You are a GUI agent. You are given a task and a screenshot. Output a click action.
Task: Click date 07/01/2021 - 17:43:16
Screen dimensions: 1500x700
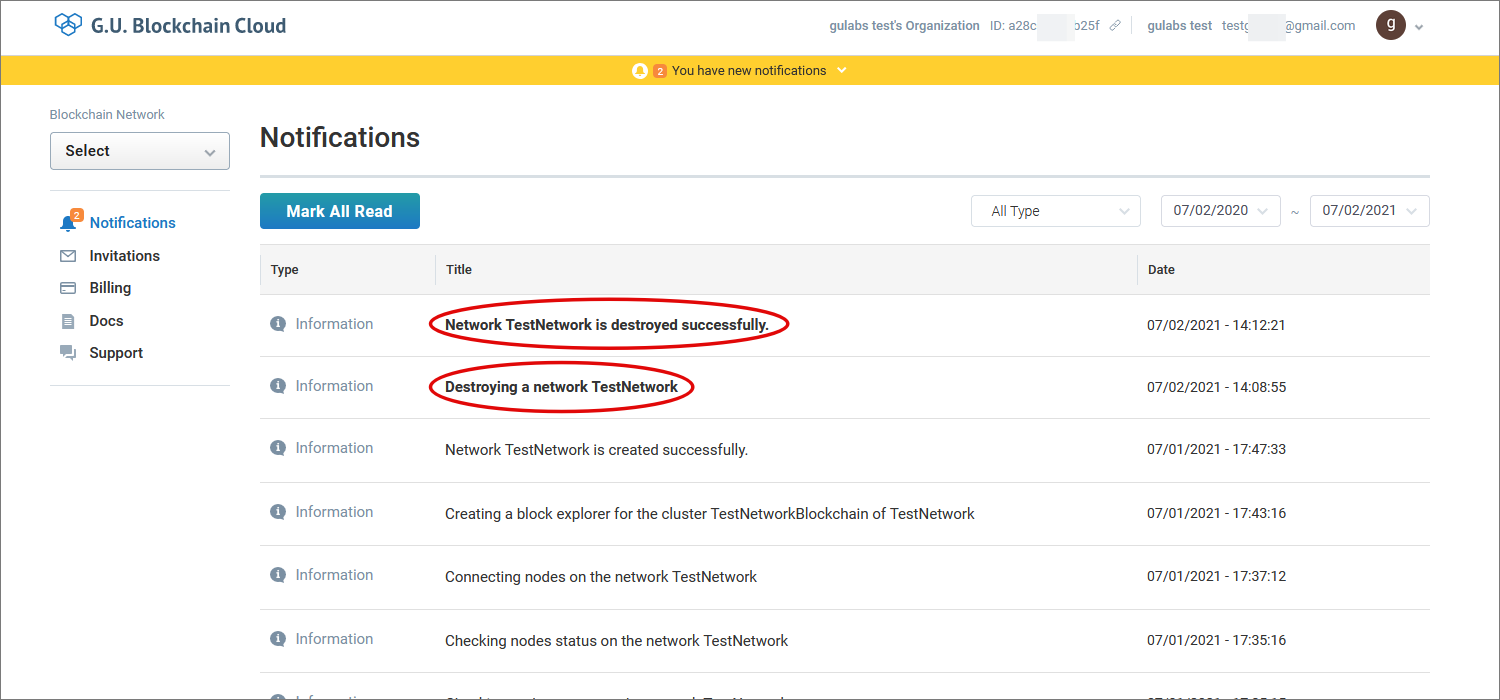(x=1216, y=514)
